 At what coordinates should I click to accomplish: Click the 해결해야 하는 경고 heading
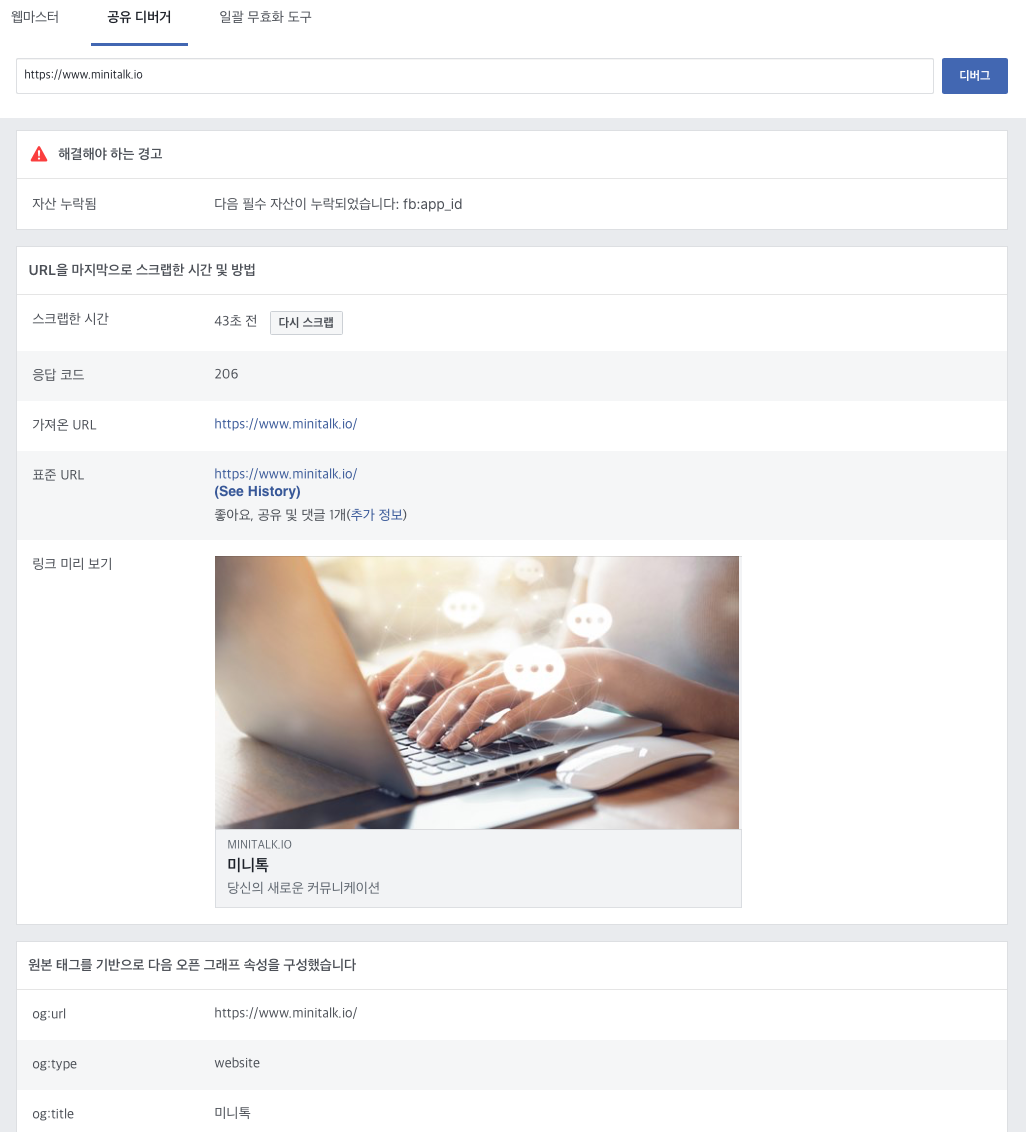pos(110,154)
